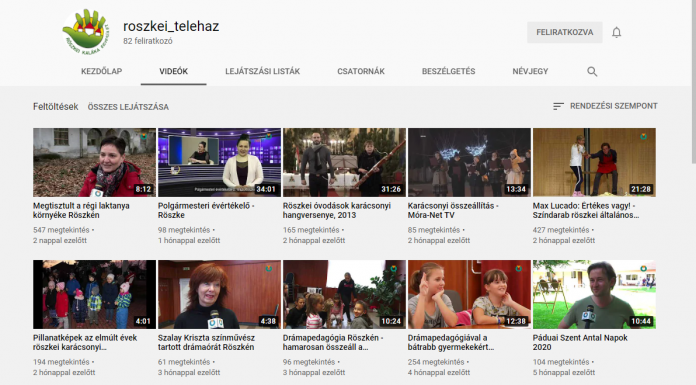The height and width of the screenshot is (385, 696).
Task: Click the 427 megtekintés view count
Action: (561, 230)
